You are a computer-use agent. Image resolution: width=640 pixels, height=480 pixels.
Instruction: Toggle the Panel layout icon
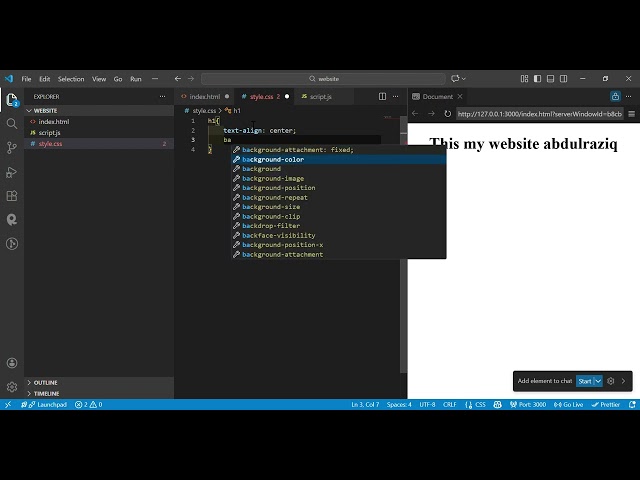point(550,78)
